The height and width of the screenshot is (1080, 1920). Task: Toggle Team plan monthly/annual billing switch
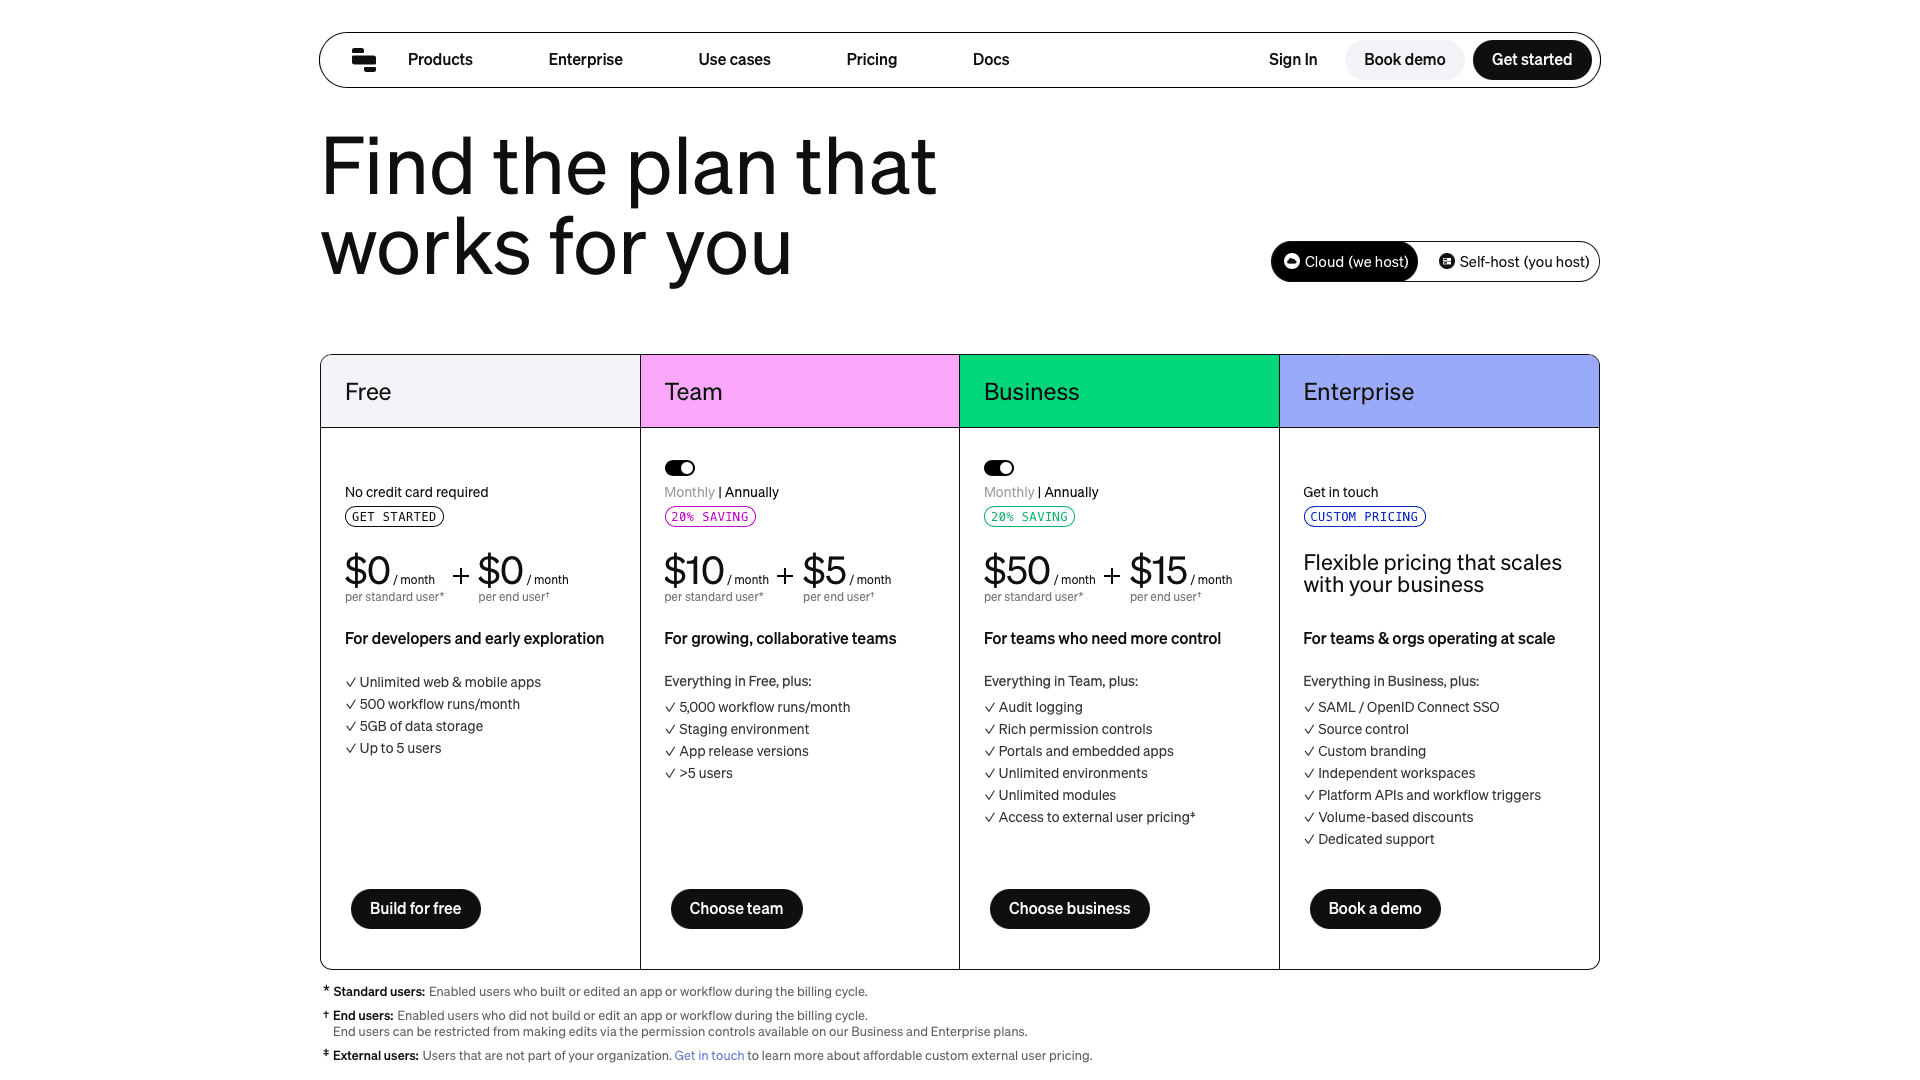(x=680, y=468)
